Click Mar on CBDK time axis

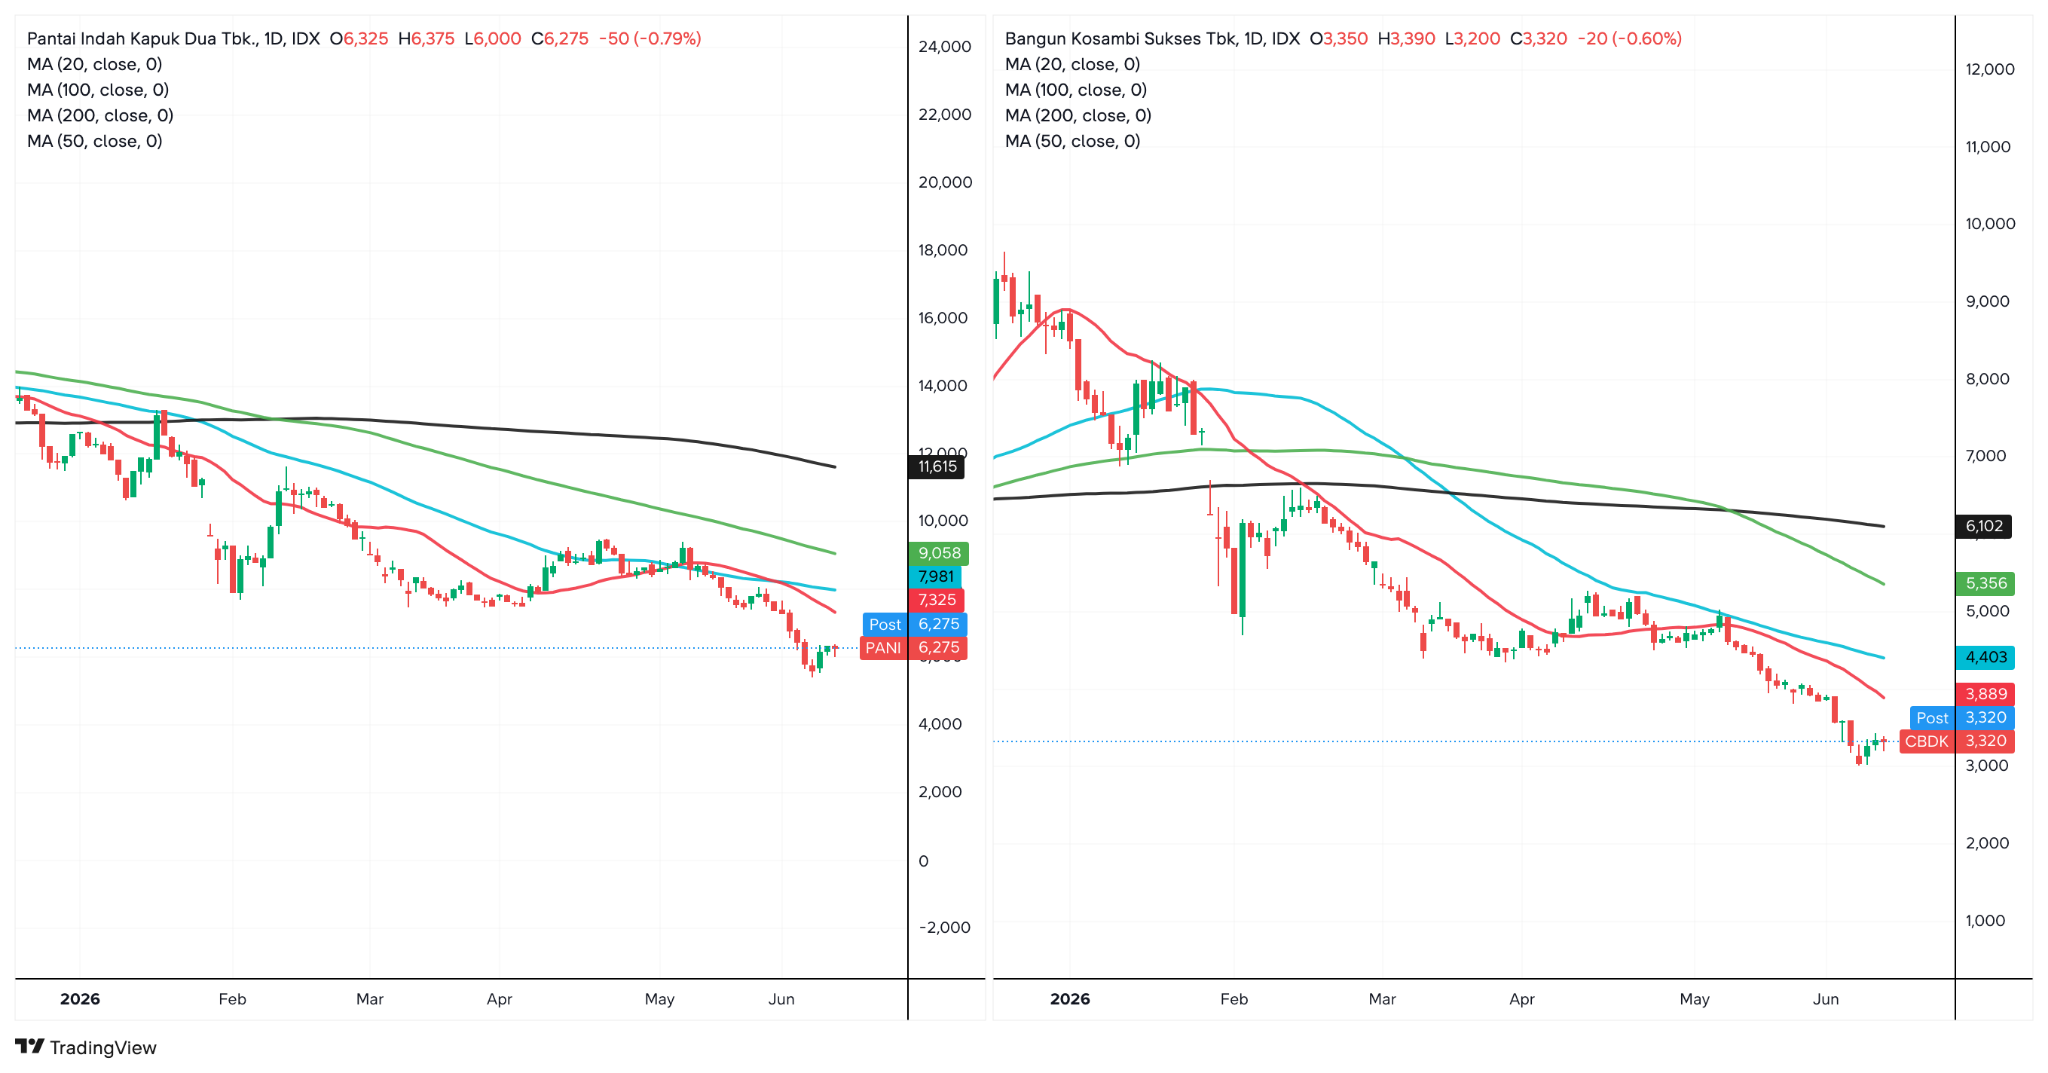[x=1382, y=999]
